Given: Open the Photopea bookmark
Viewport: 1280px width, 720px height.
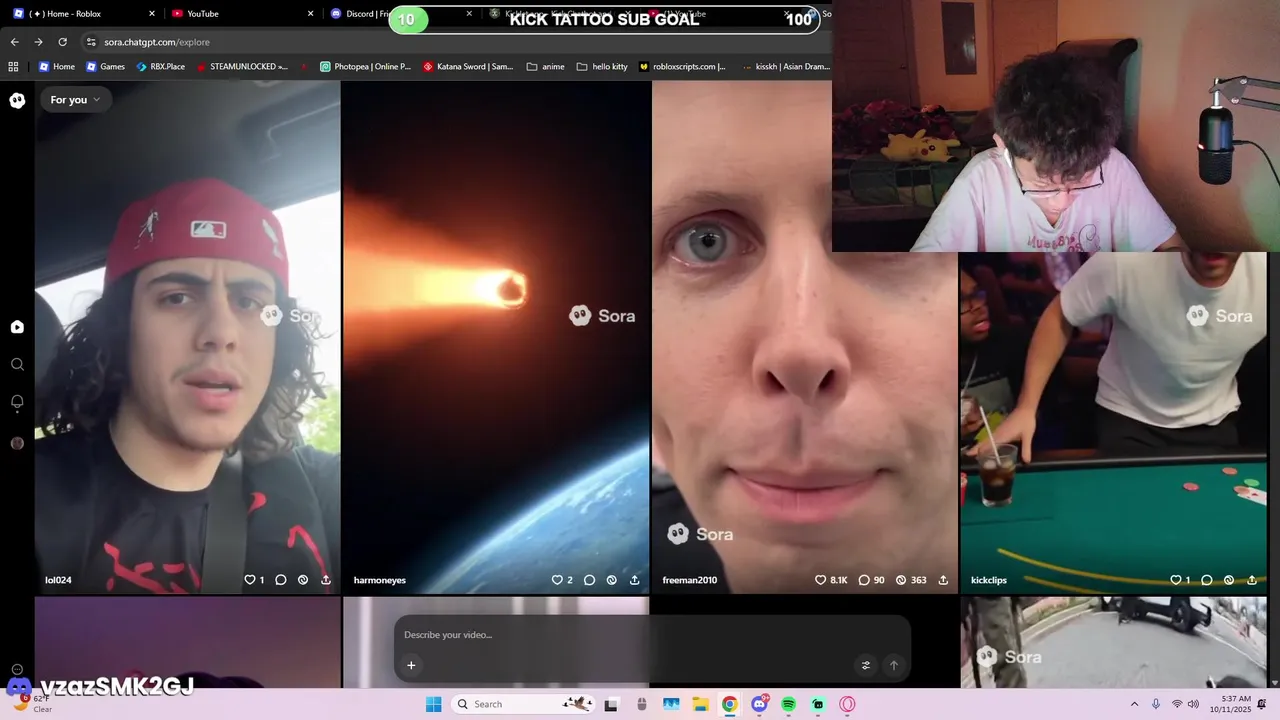Looking at the screenshot, I should (x=365, y=67).
